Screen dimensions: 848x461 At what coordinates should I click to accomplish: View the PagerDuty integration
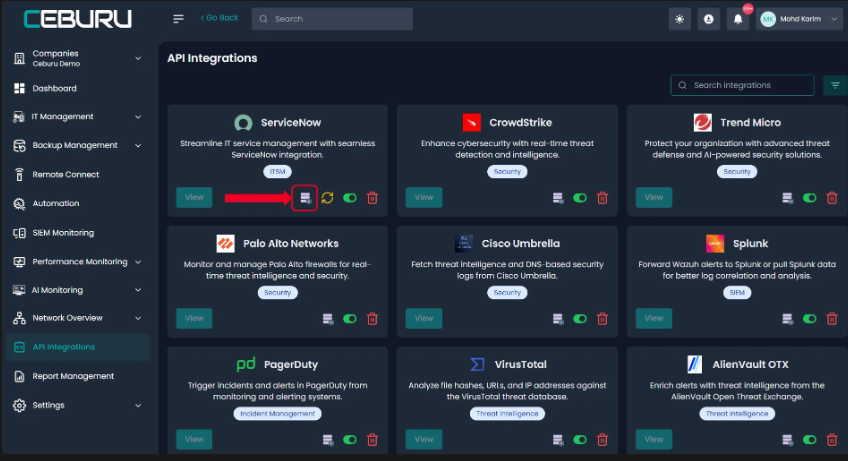click(x=194, y=439)
